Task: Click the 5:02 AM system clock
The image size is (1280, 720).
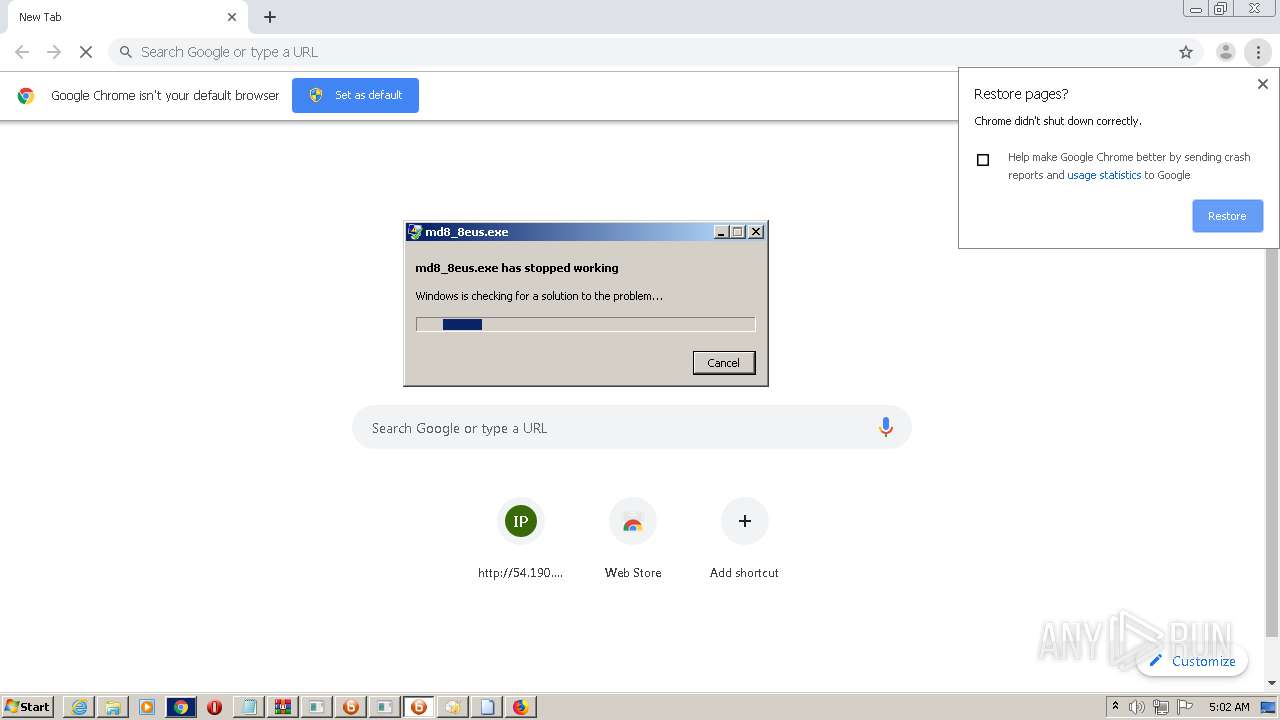Action: pos(1229,707)
